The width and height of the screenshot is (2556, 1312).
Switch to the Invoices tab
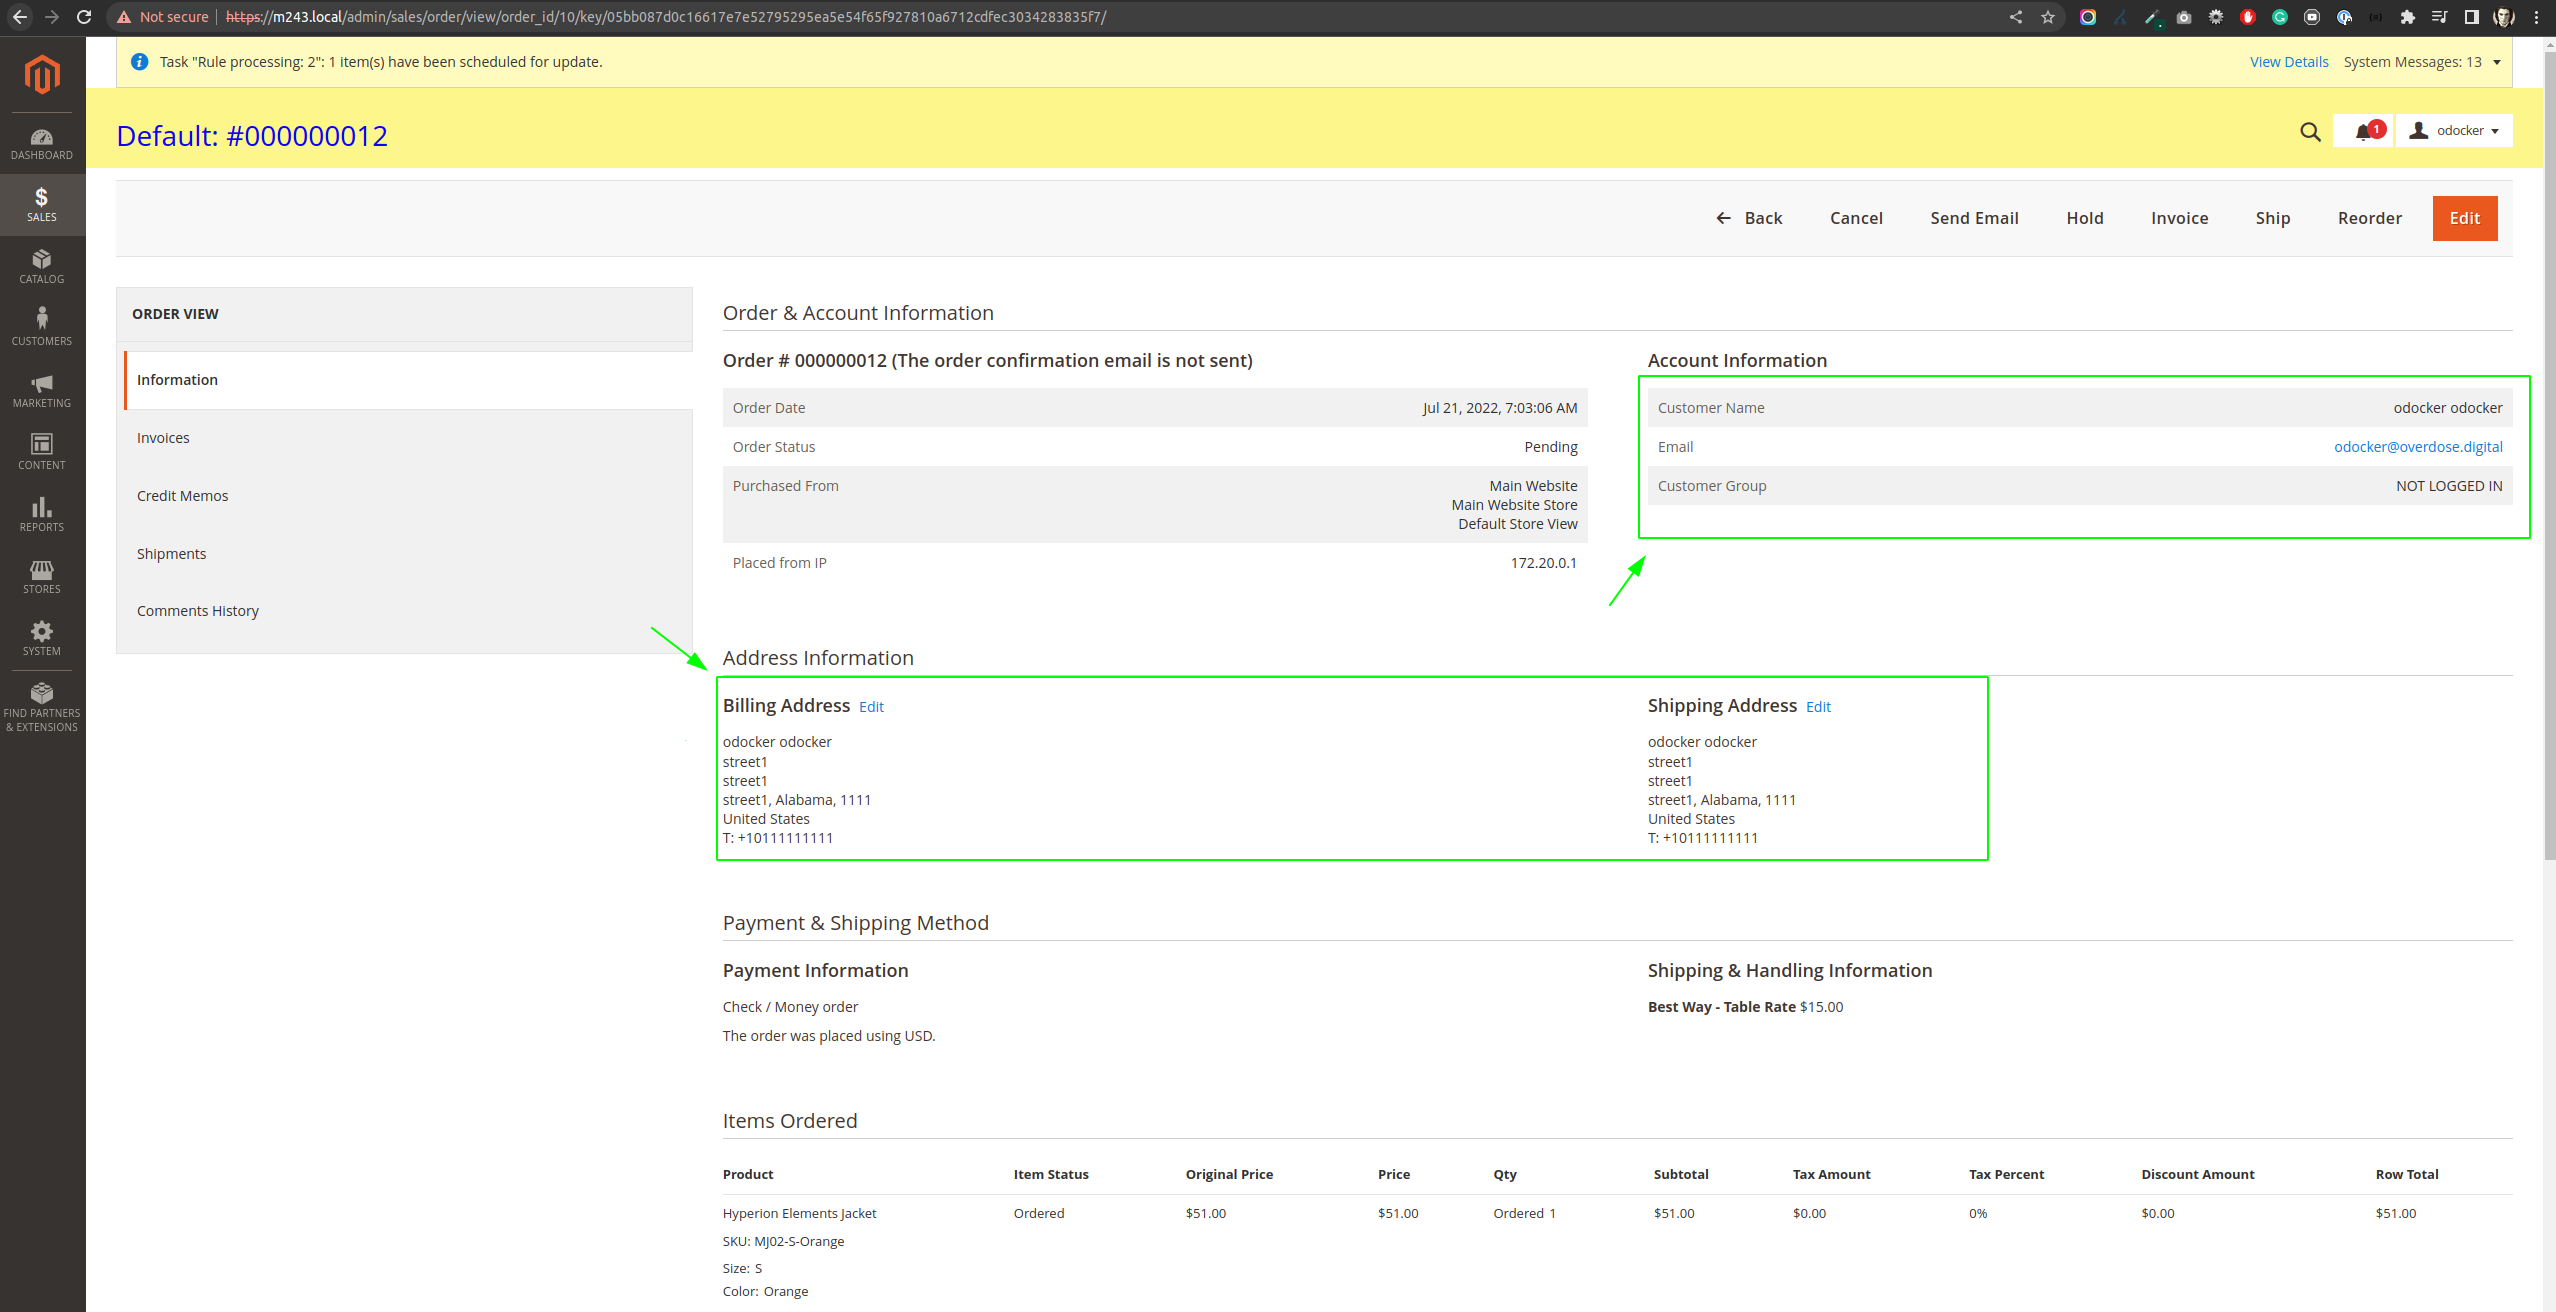pyautogui.click(x=163, y=438)
